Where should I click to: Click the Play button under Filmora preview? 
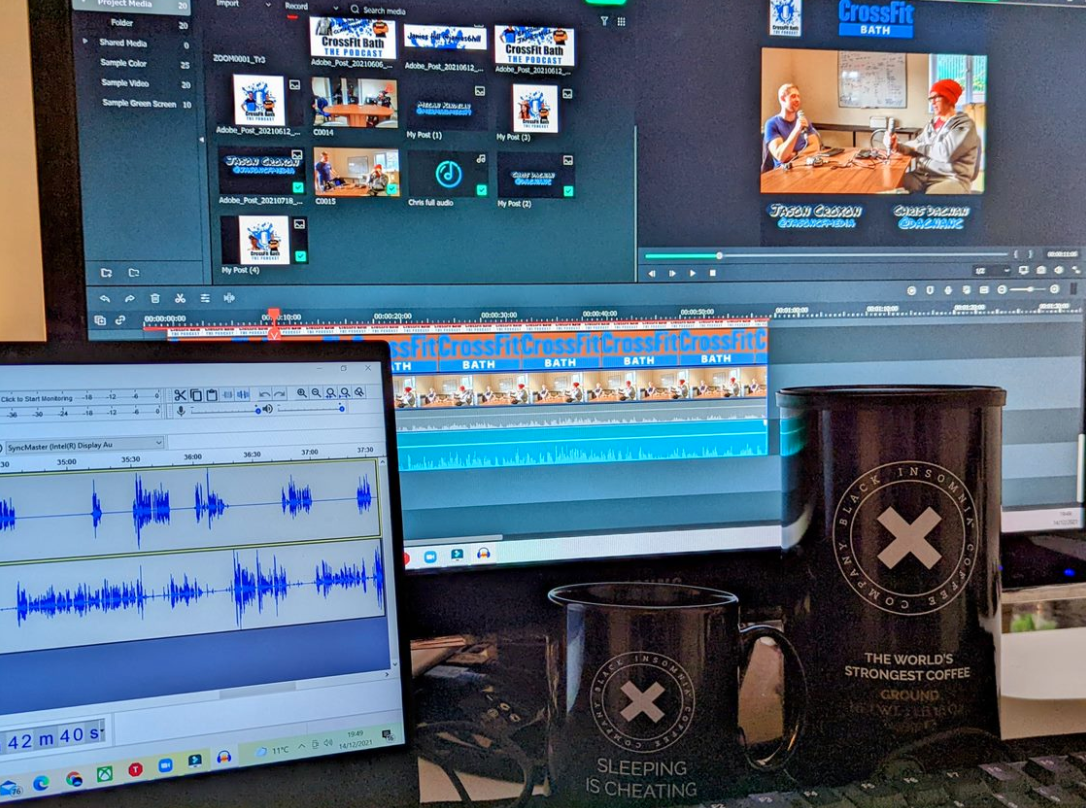[693, 273]
